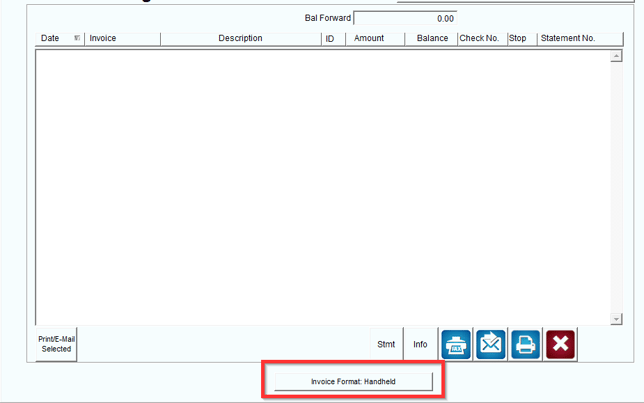Click the scrollbar up arrow
This screenshot has height=403, width=644.
(x=616, y=56)
